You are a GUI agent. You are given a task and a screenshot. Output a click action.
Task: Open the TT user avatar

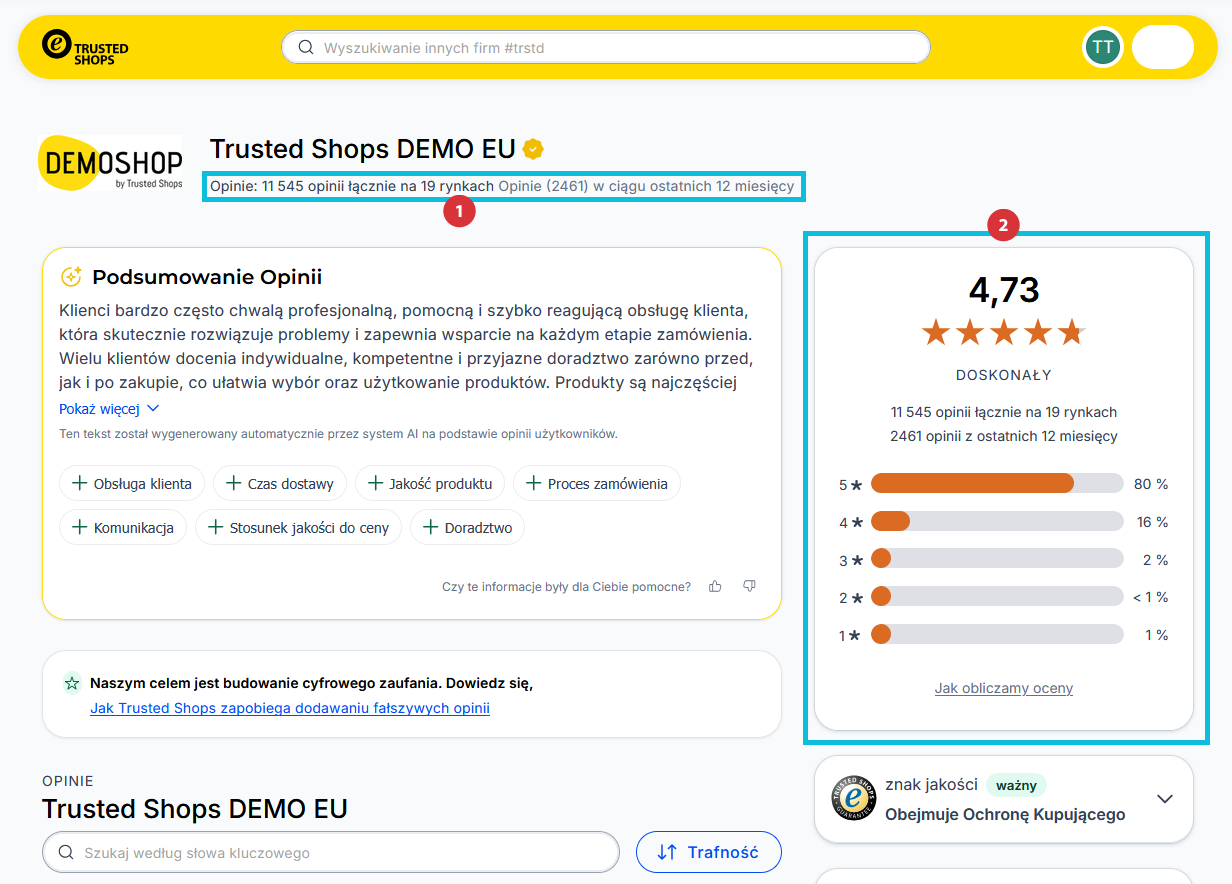[1103, 47]
